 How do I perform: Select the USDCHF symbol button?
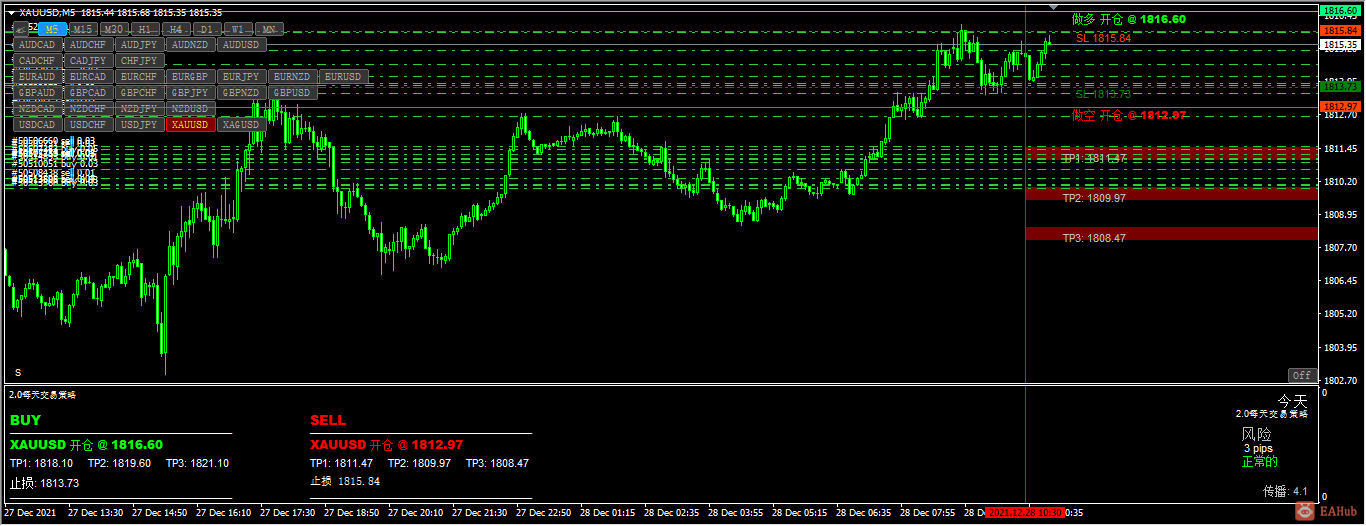89,125
